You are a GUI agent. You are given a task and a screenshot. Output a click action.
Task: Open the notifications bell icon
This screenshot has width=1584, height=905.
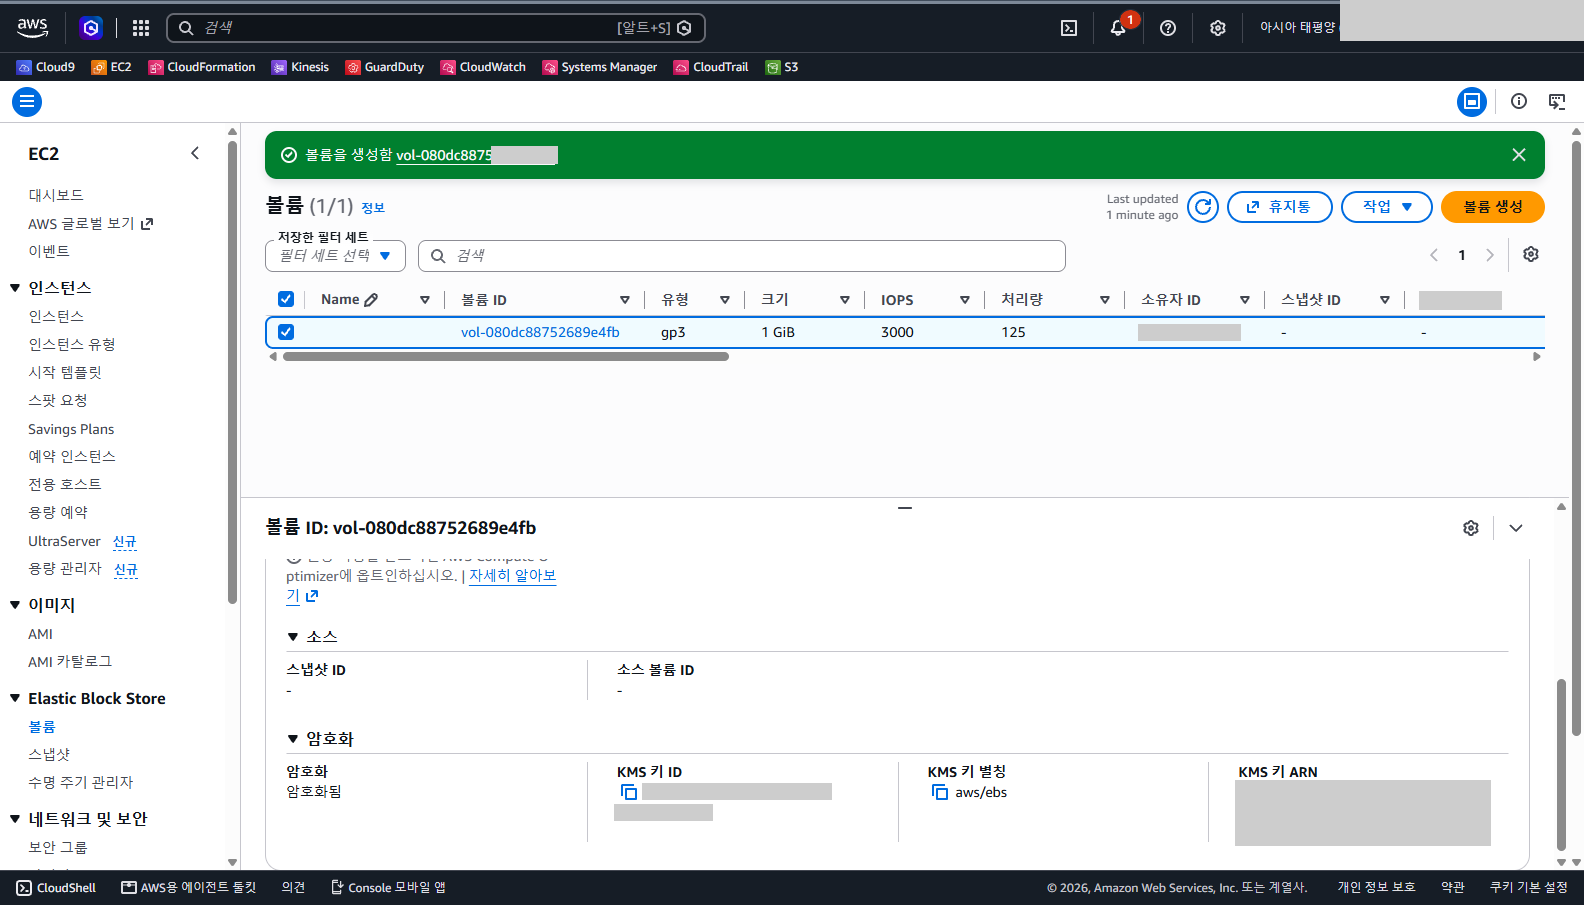pos(1118,28)
